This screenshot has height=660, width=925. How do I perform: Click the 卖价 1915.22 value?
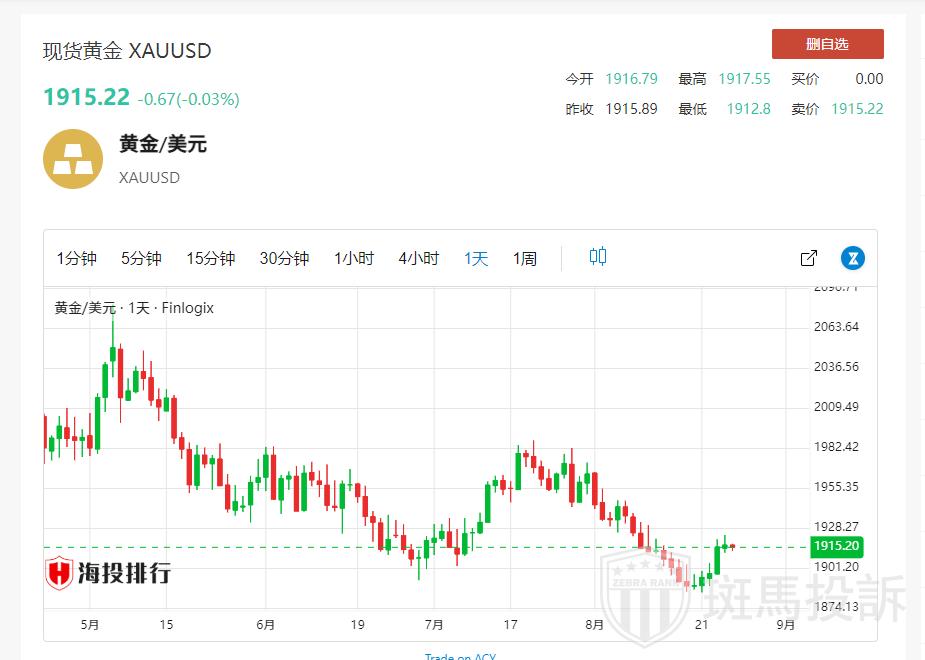tap(857, 109)
